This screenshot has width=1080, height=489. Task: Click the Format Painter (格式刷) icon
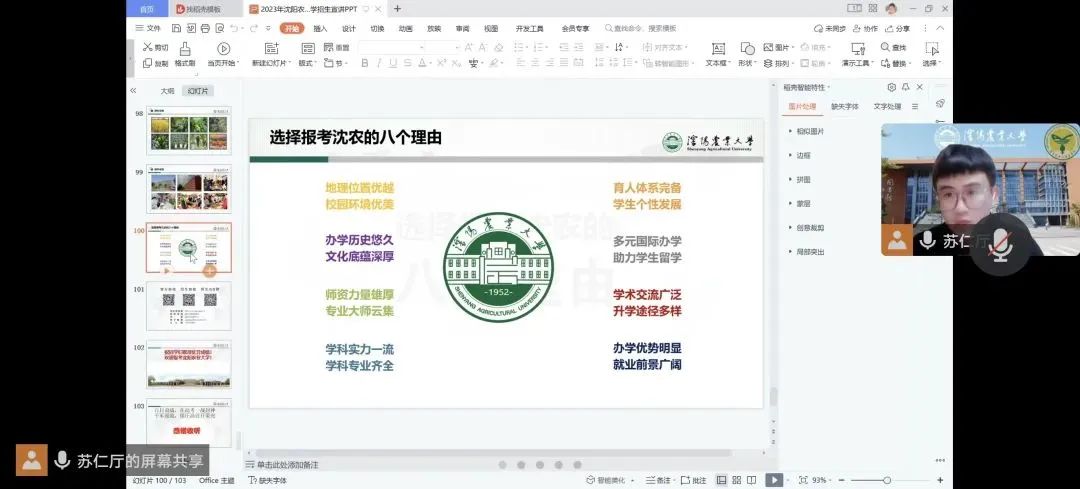click(185, 48)
